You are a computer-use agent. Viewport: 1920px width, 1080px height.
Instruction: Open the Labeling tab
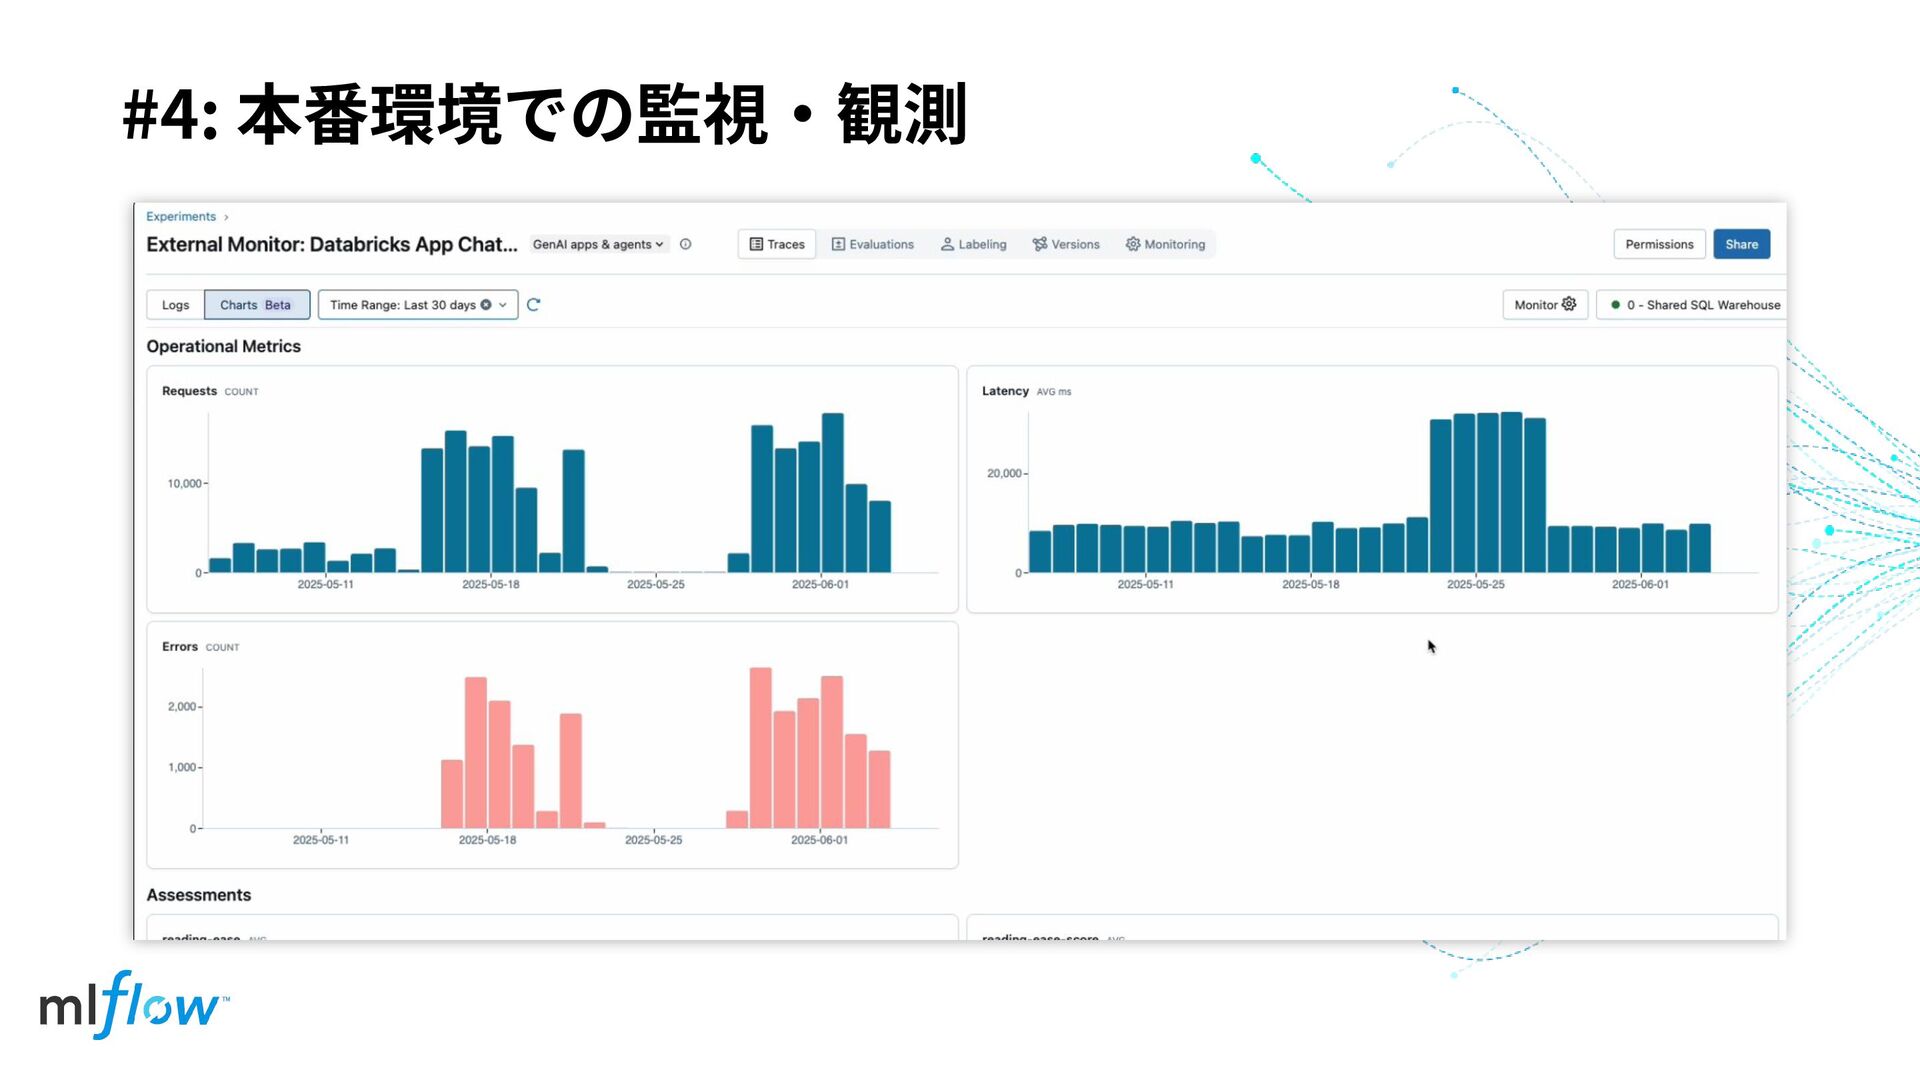(x=973, y=244)
